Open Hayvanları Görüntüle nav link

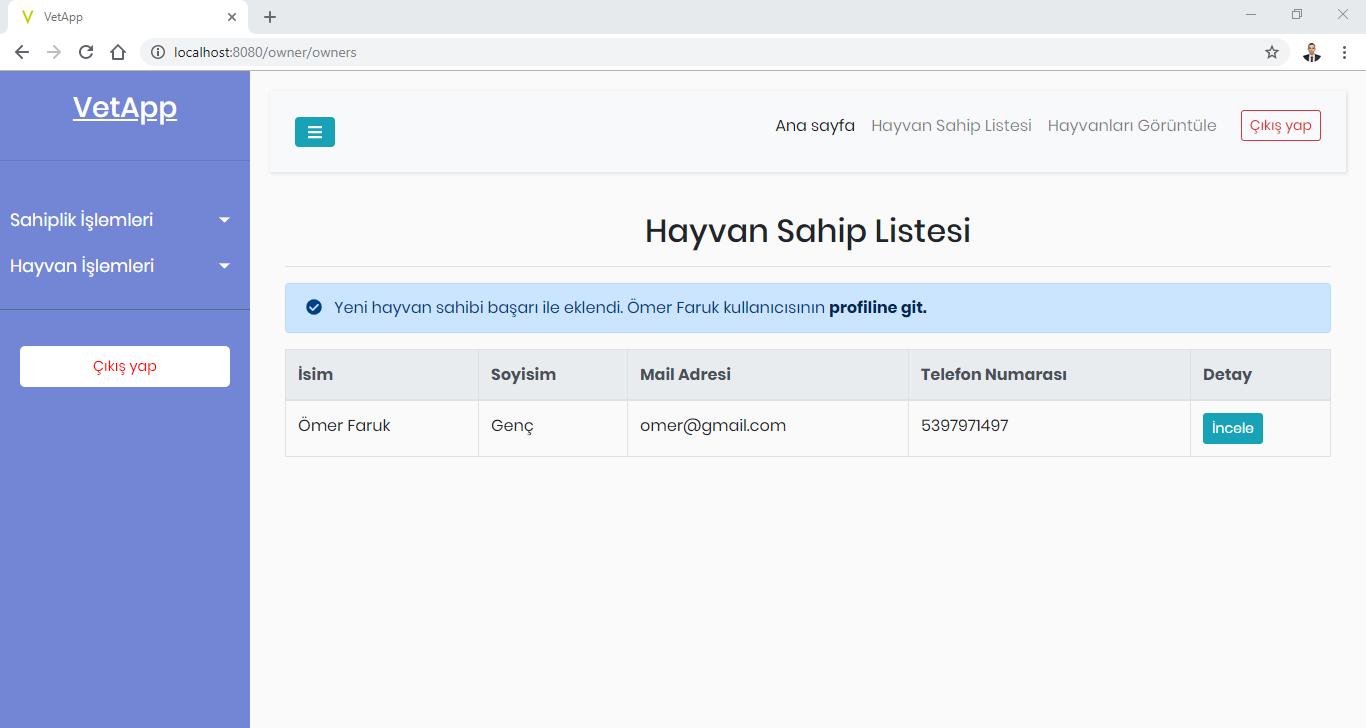click(x=1131, y=126)
